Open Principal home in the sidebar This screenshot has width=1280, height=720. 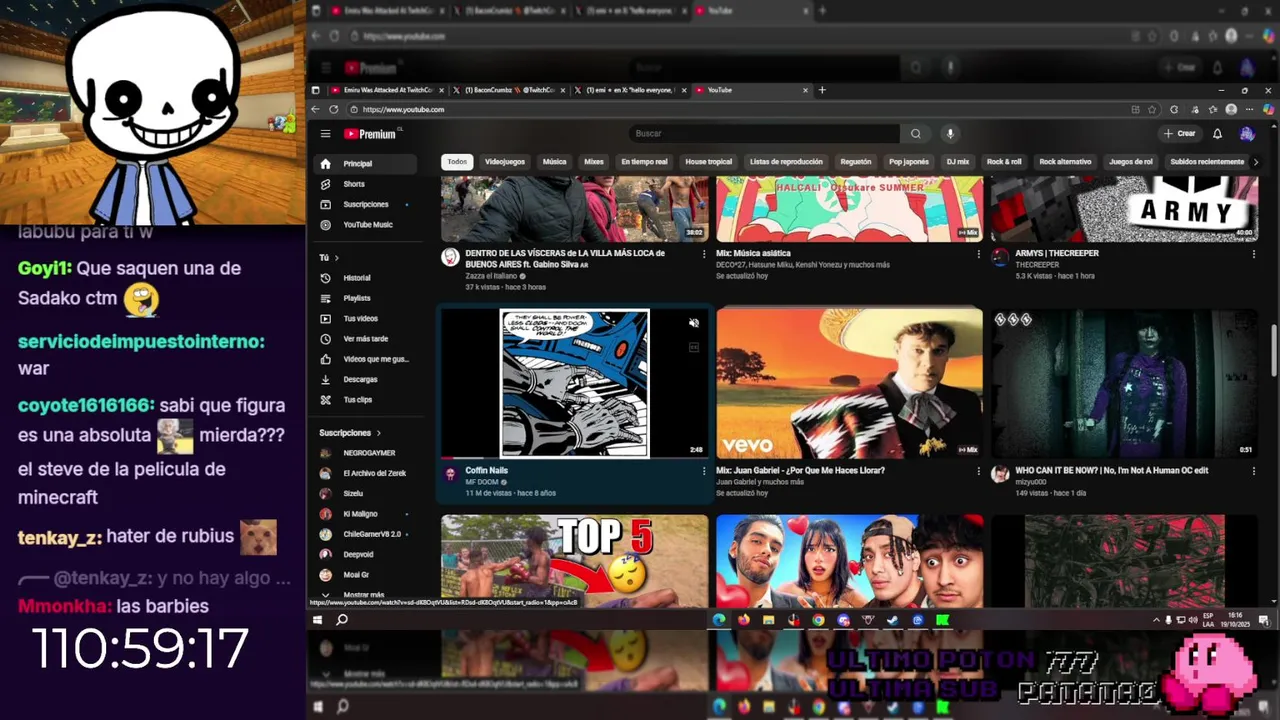click(x=366, y=164)
